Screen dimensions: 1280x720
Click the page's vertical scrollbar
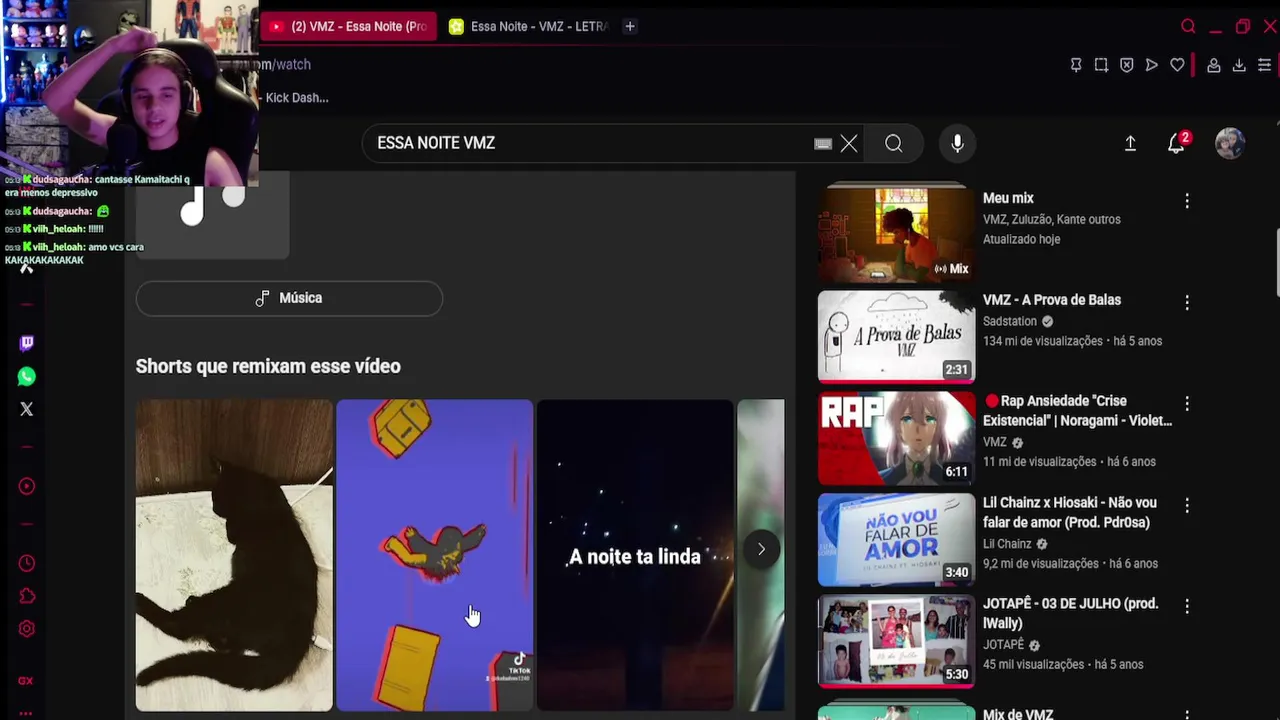pyautogui.click(x=1276, y=263)
